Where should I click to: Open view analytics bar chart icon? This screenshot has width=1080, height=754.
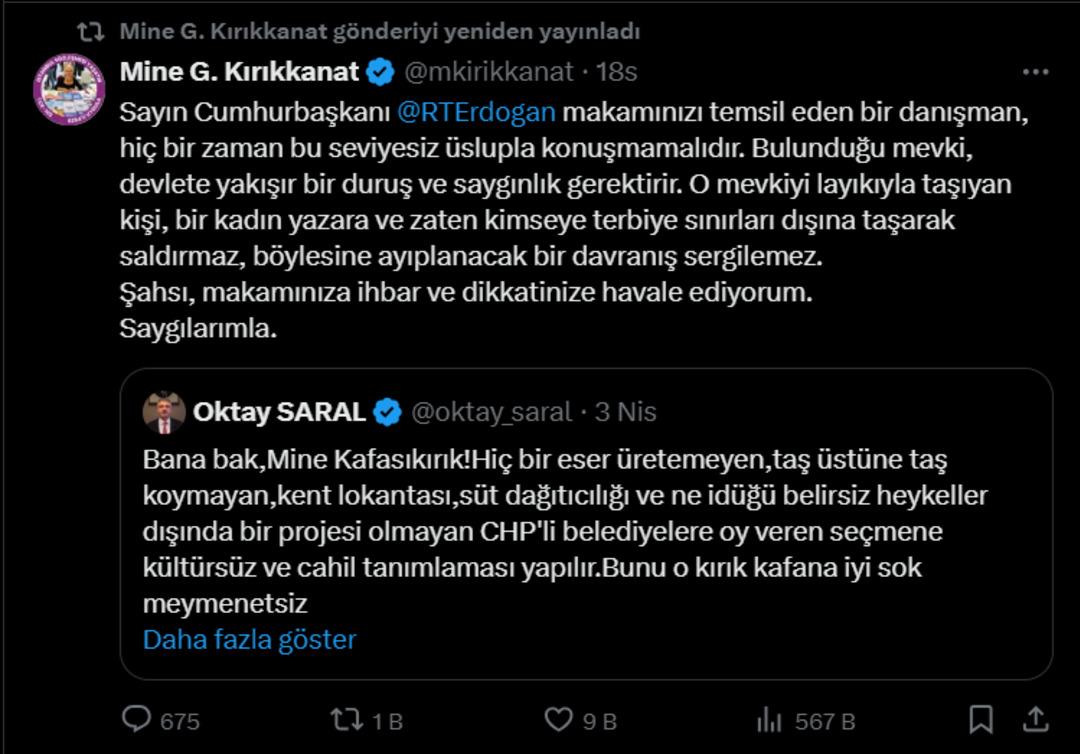tap(769, 718)
